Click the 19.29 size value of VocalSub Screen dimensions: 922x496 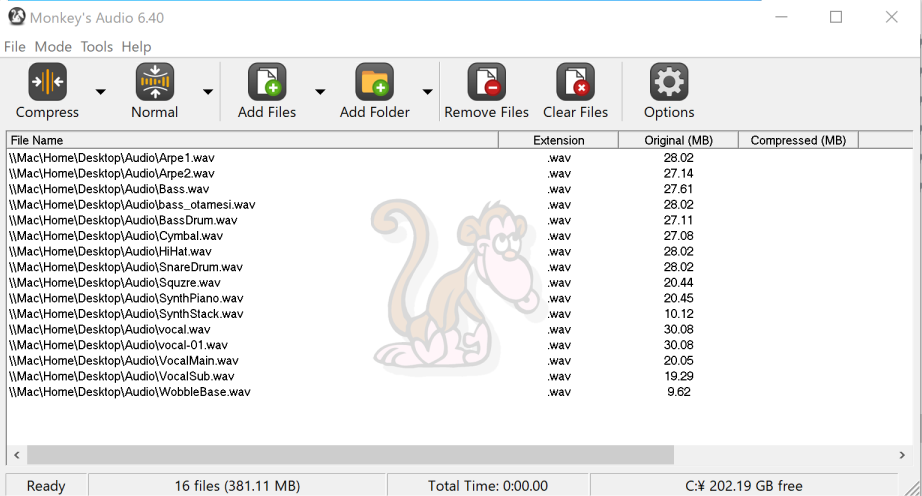tap(679, 376)
